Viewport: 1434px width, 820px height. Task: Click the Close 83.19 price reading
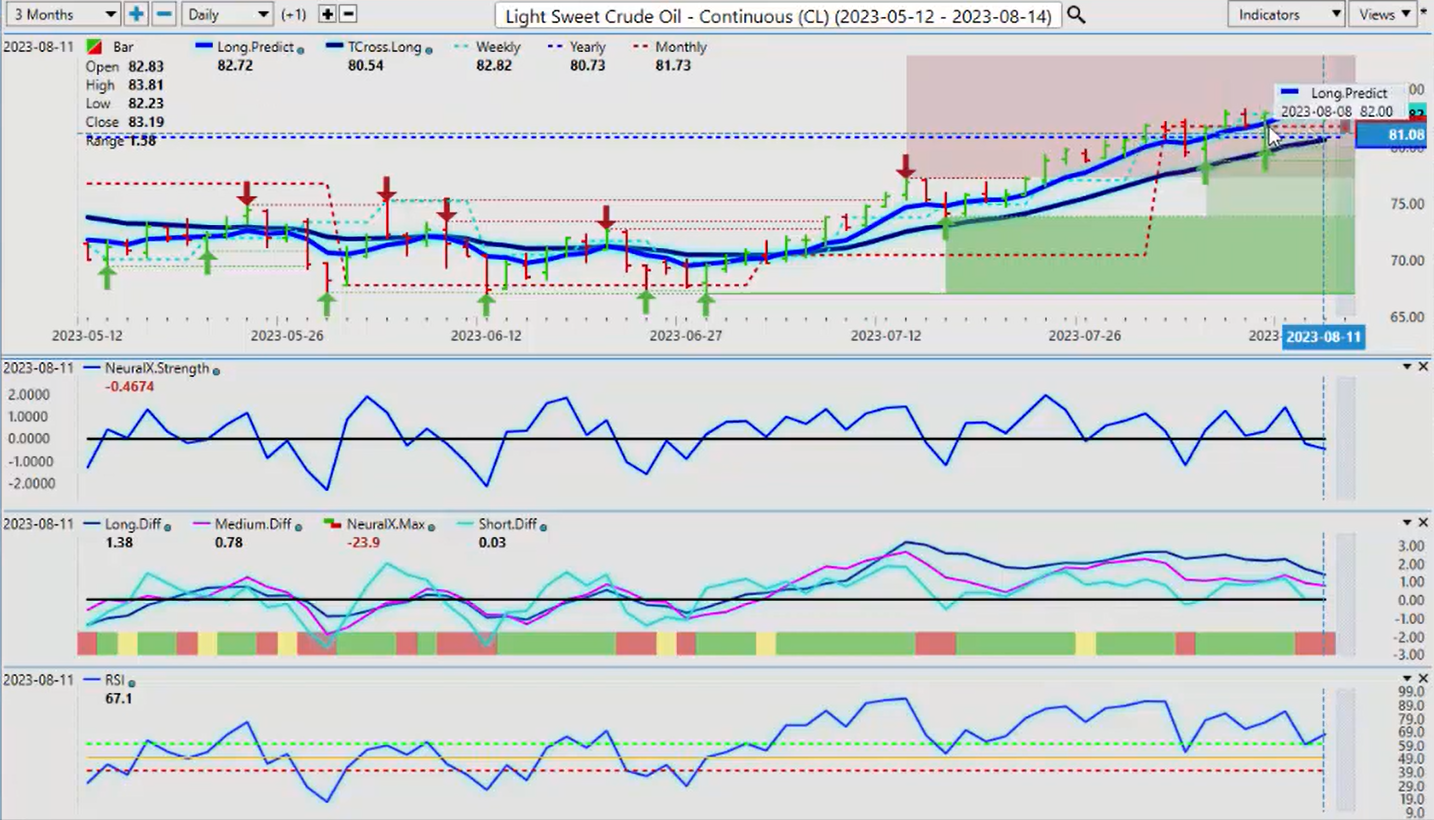124,122
